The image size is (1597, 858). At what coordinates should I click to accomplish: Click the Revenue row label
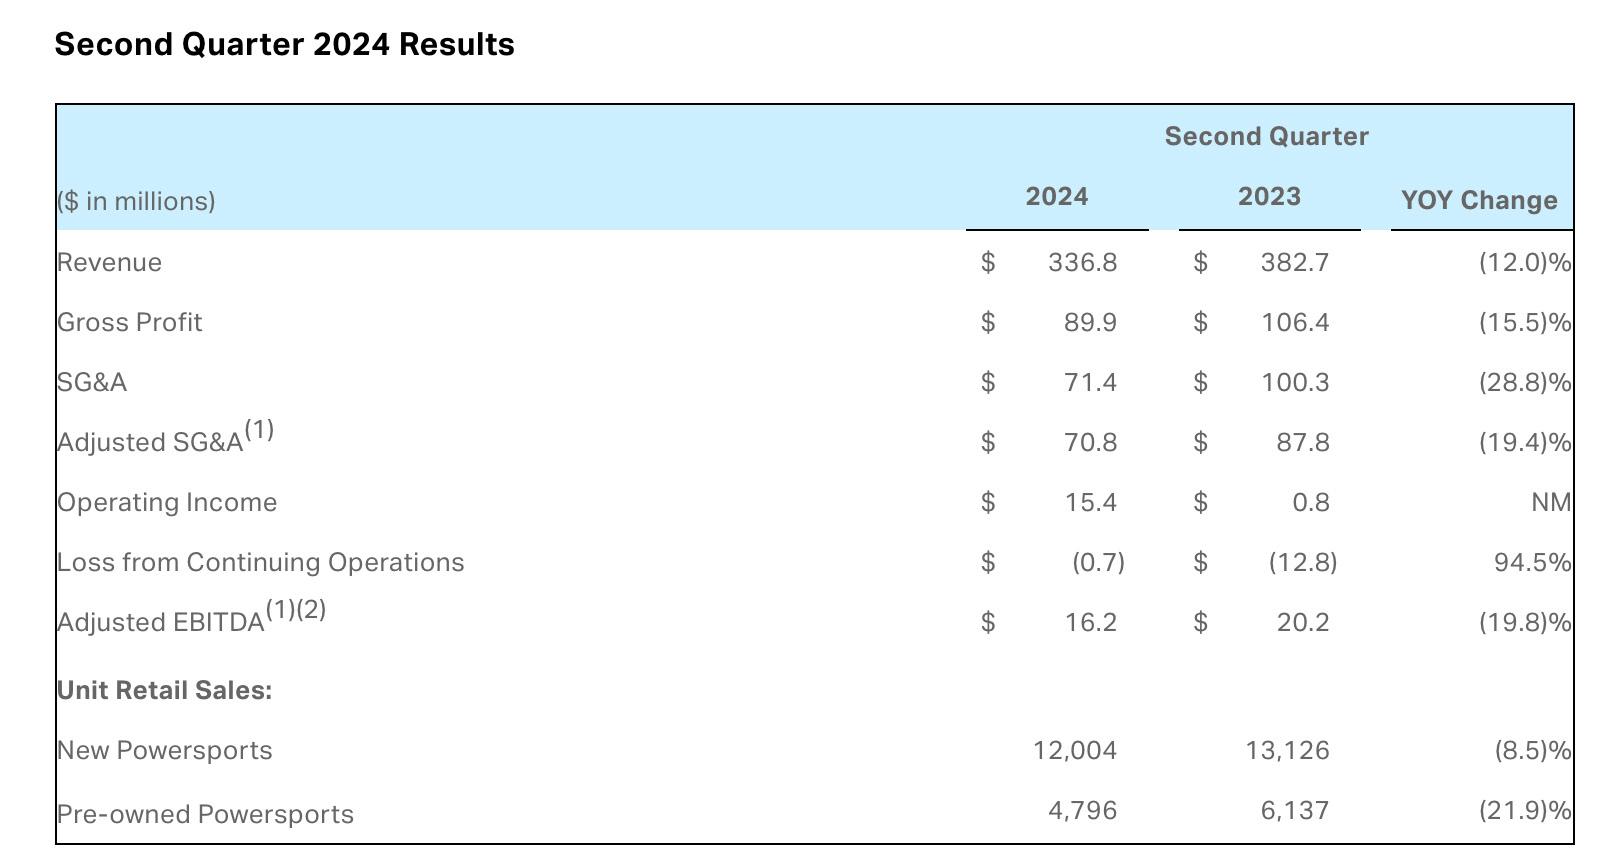pyautogui.click(x=109, y=263)
